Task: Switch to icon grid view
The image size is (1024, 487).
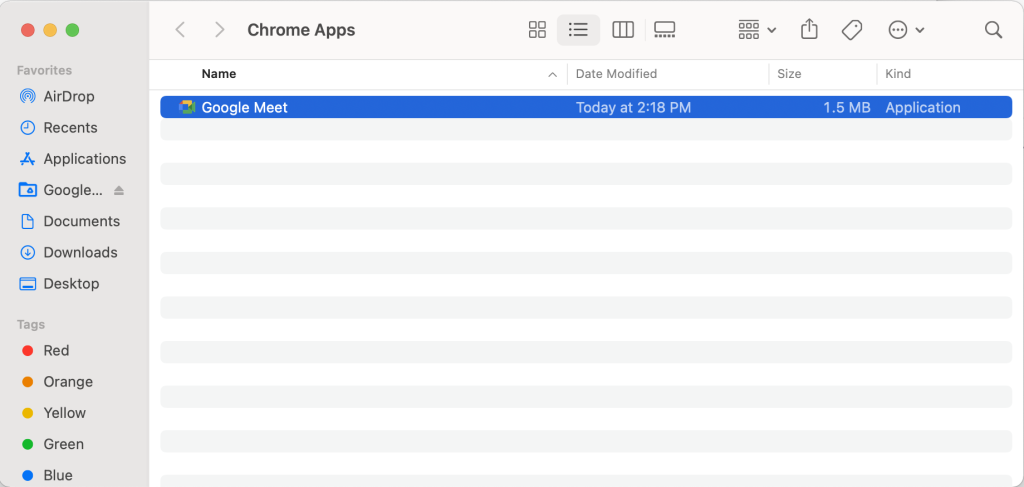Action: coord(537,30)
